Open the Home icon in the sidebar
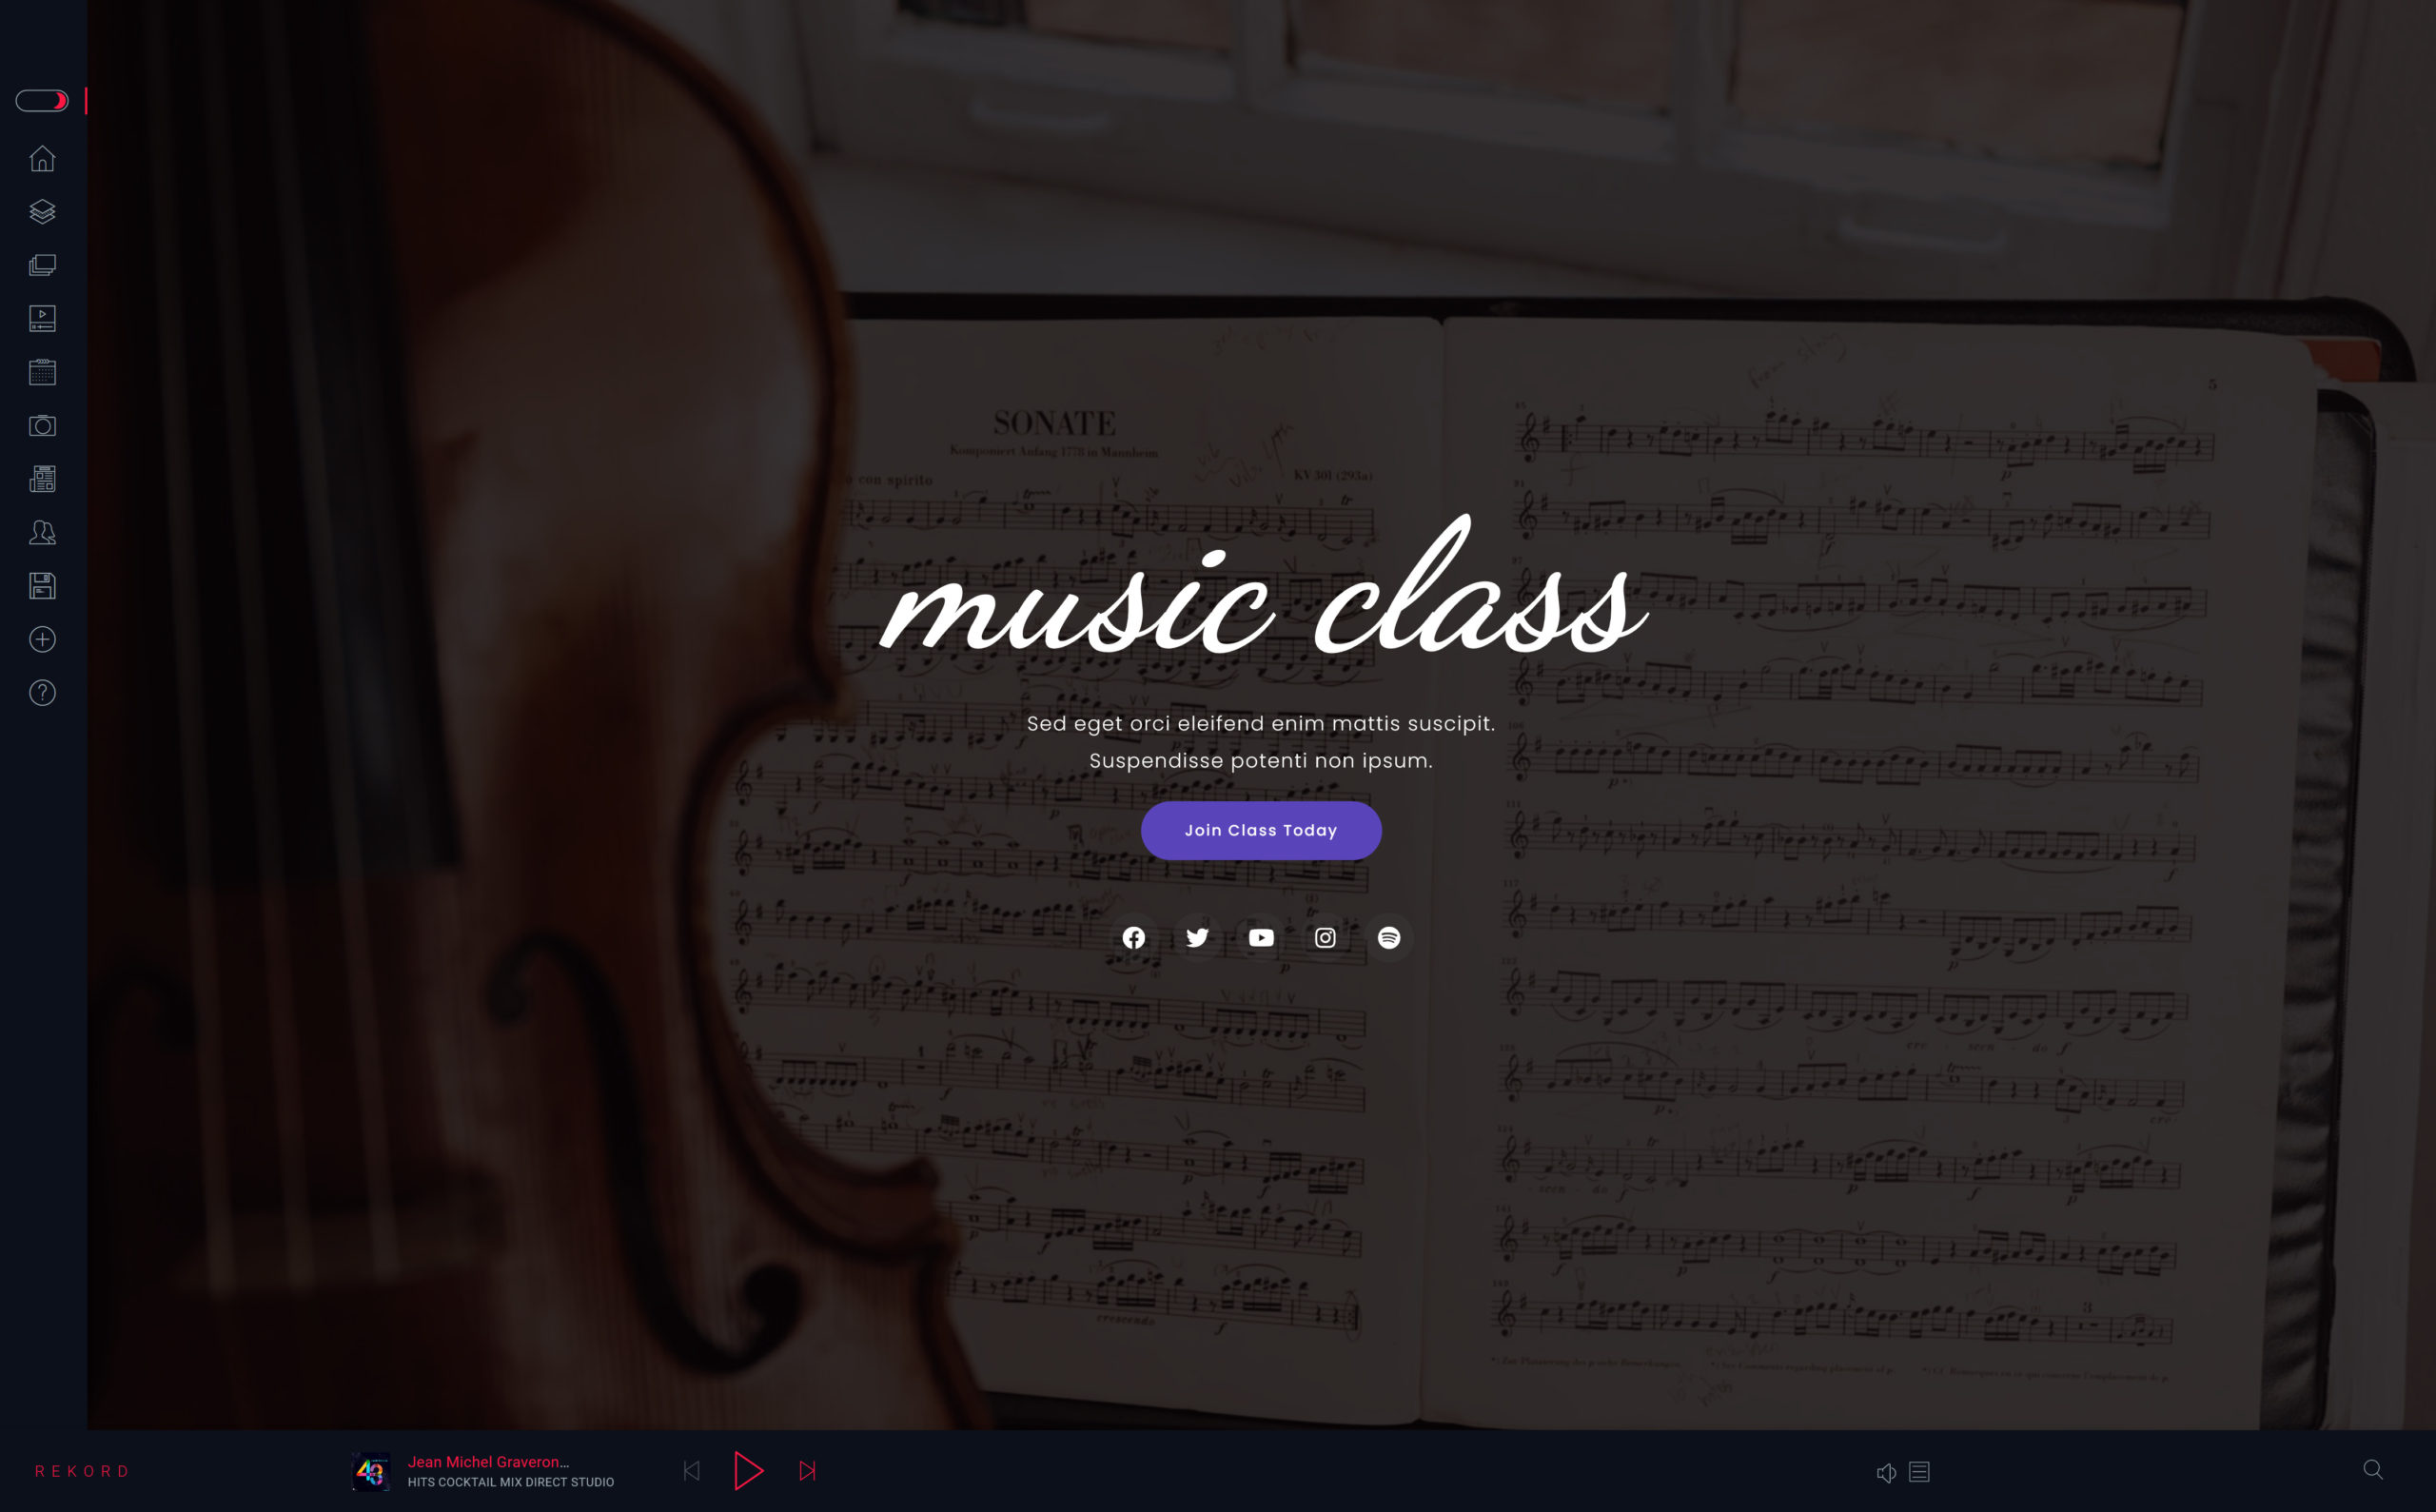This screenshot has height=1512, width=2436. coord(42,159)
